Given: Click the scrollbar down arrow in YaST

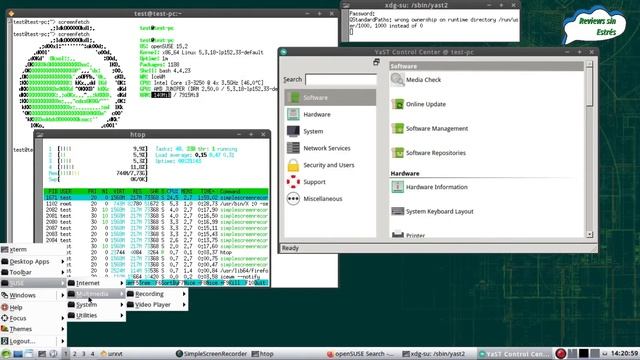Looking at the screenshot, I should click(x=589, y=234).
